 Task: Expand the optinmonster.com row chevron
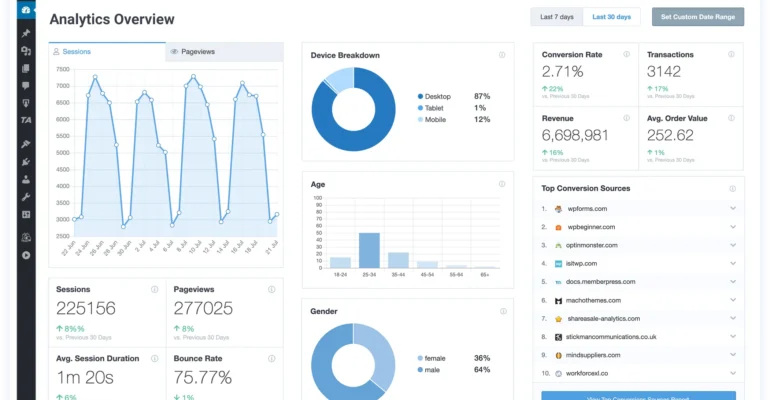[733, 245]
